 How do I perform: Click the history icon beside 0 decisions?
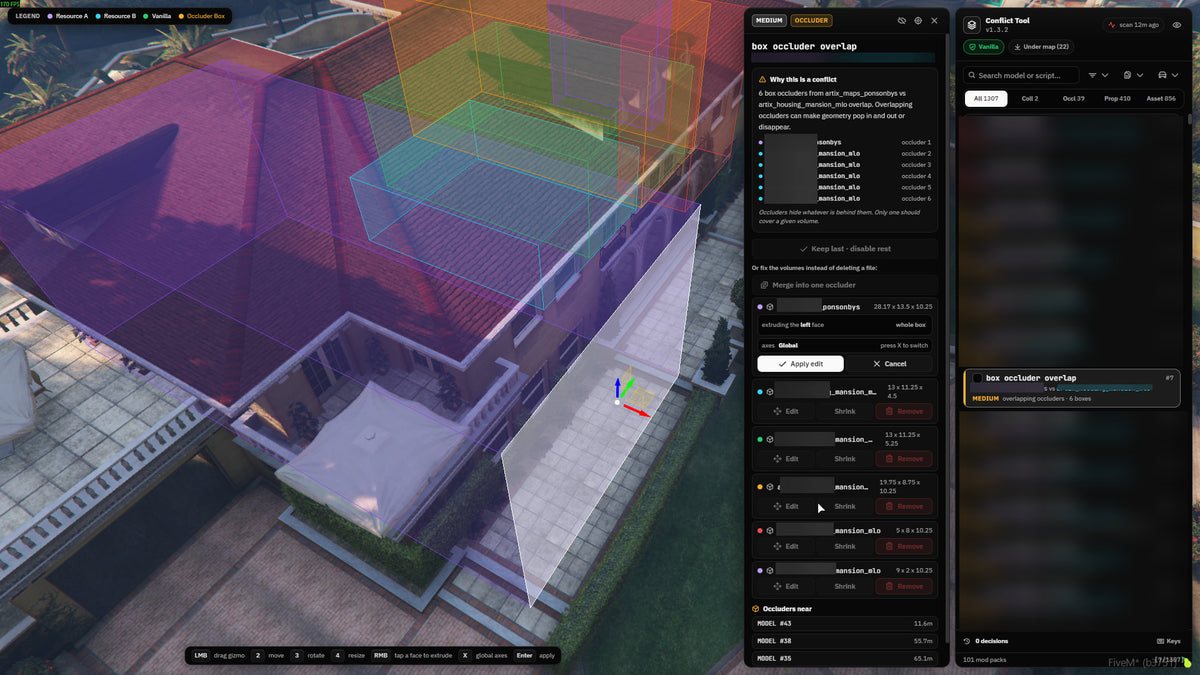coord(967,641)
